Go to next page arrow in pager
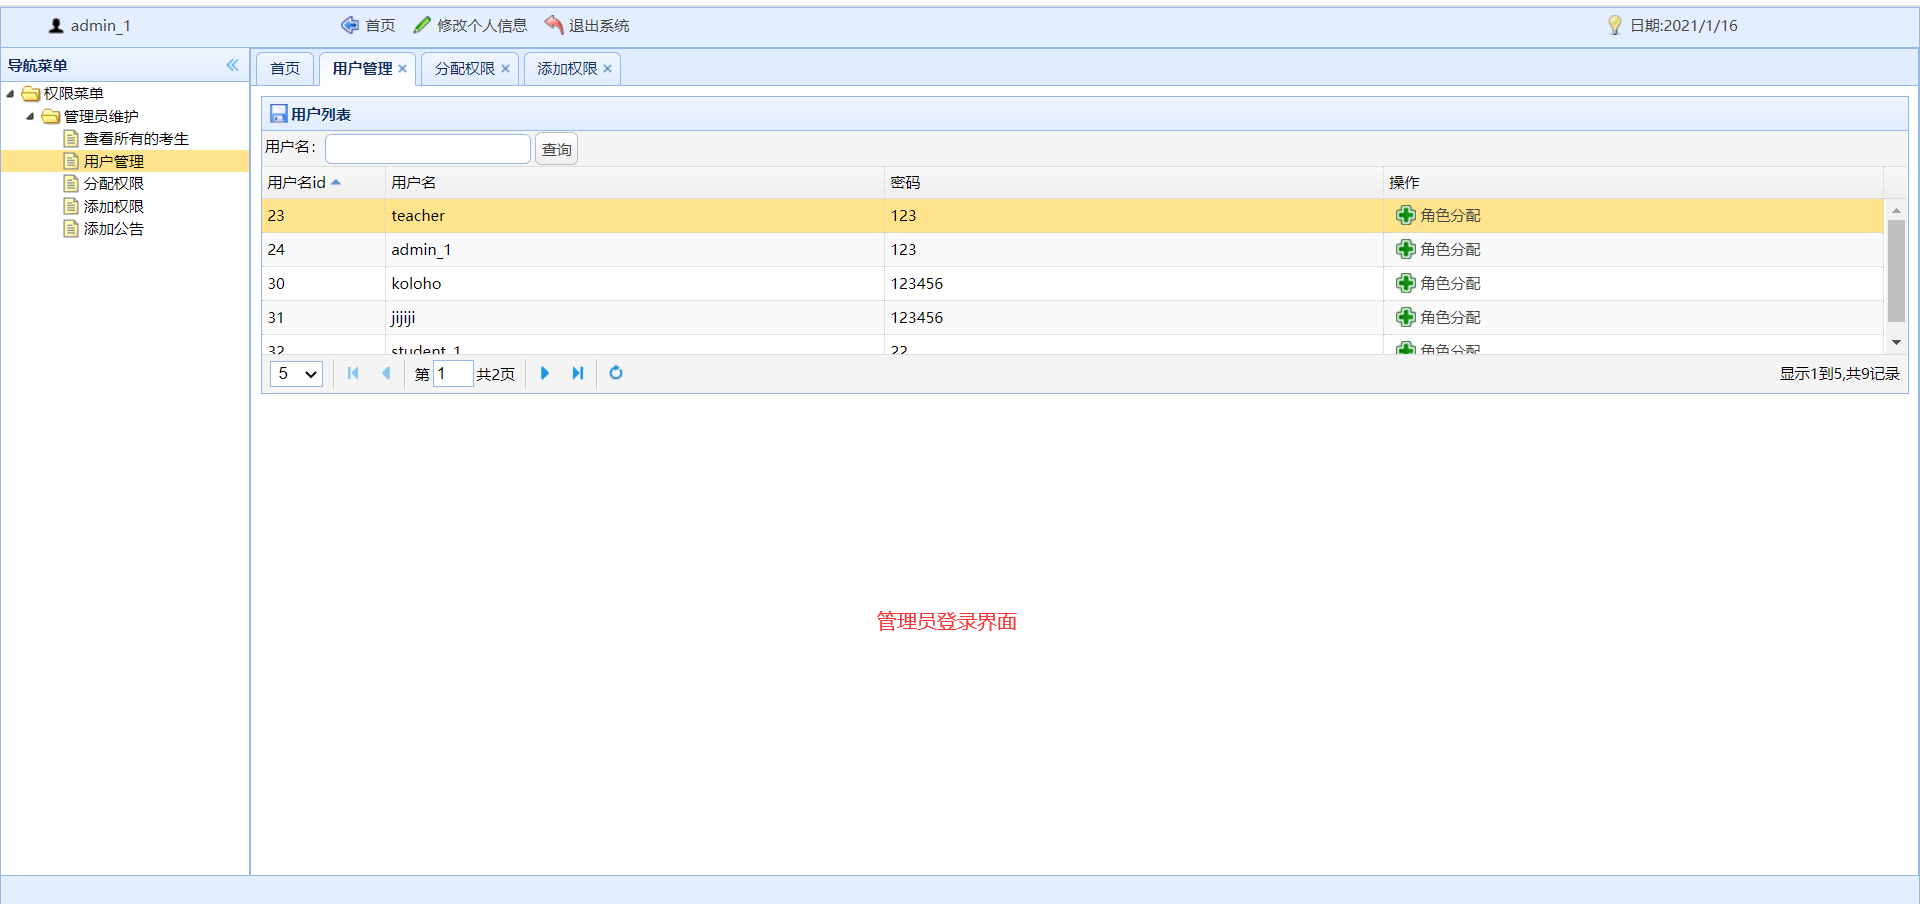The width and height of the screenshot is (1920, 904). [x=545, y=373]
